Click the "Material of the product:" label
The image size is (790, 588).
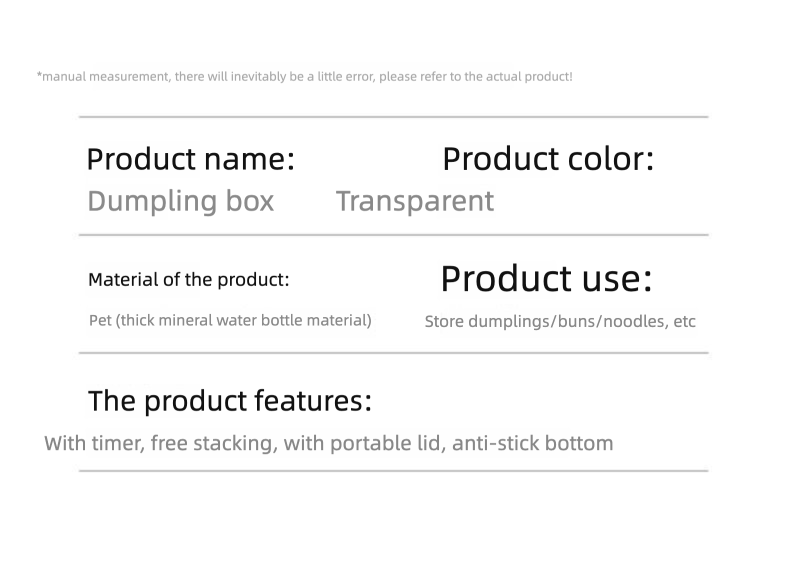188,280
